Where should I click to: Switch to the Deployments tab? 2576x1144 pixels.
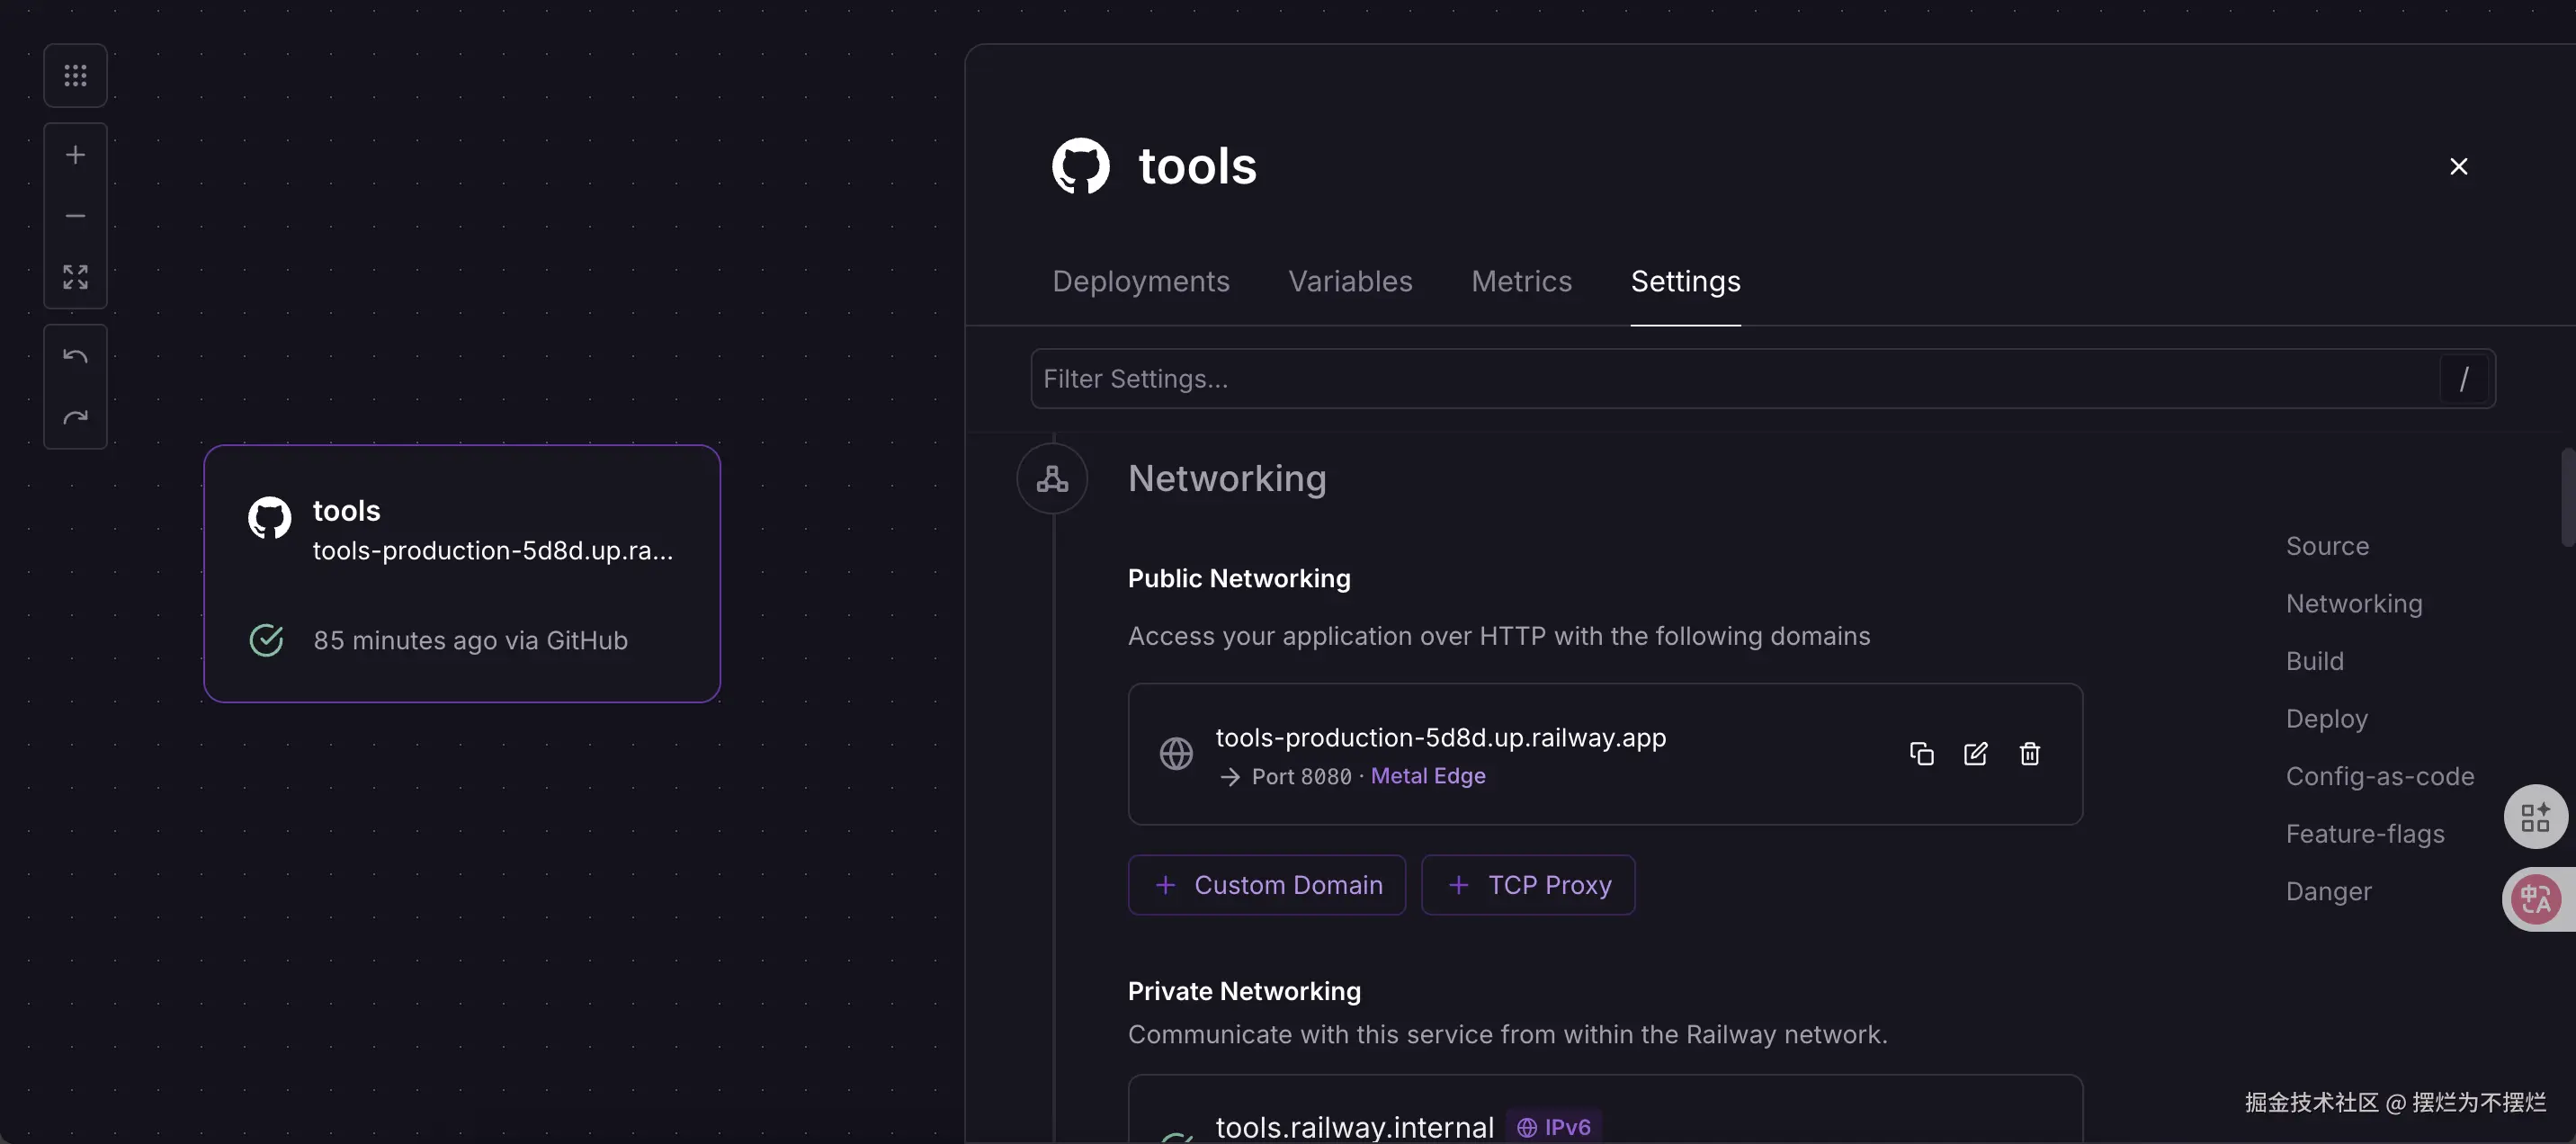pyautogui.click(x=1140, y=281)
